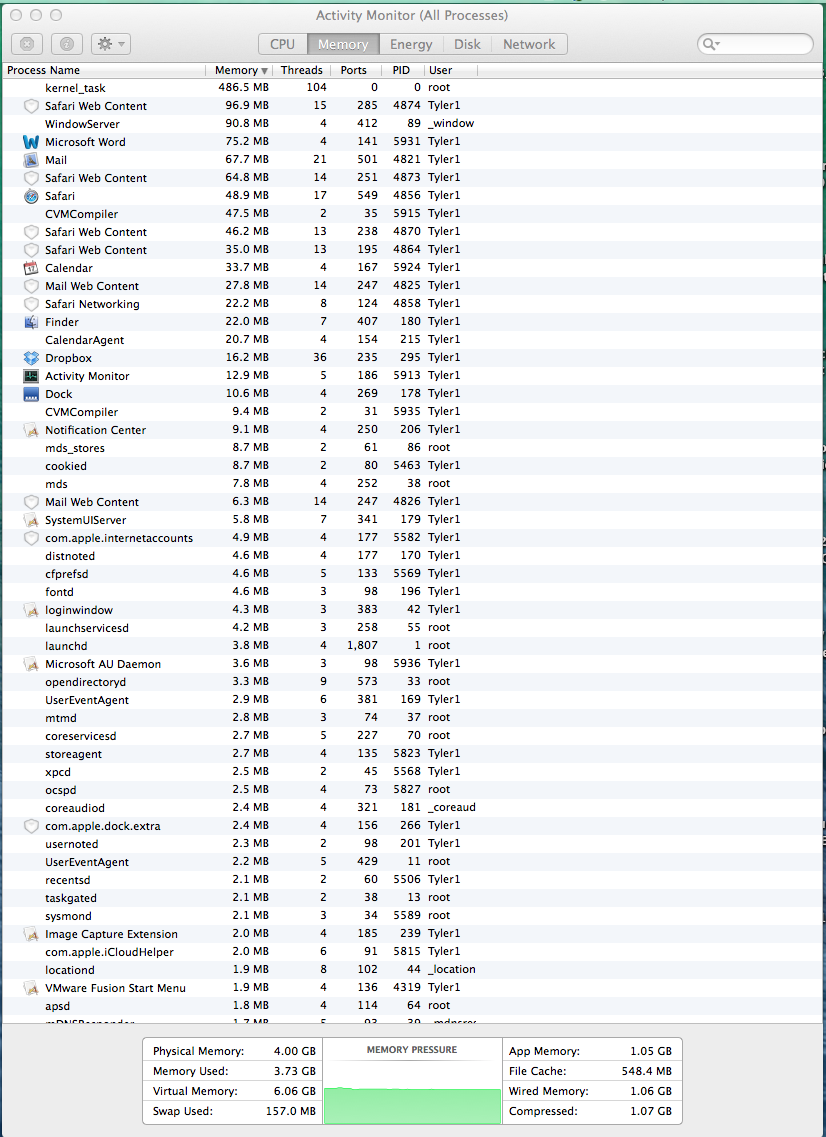826x1137 pixels.
Task: Select the Memory tab
Action: (342, 44)
